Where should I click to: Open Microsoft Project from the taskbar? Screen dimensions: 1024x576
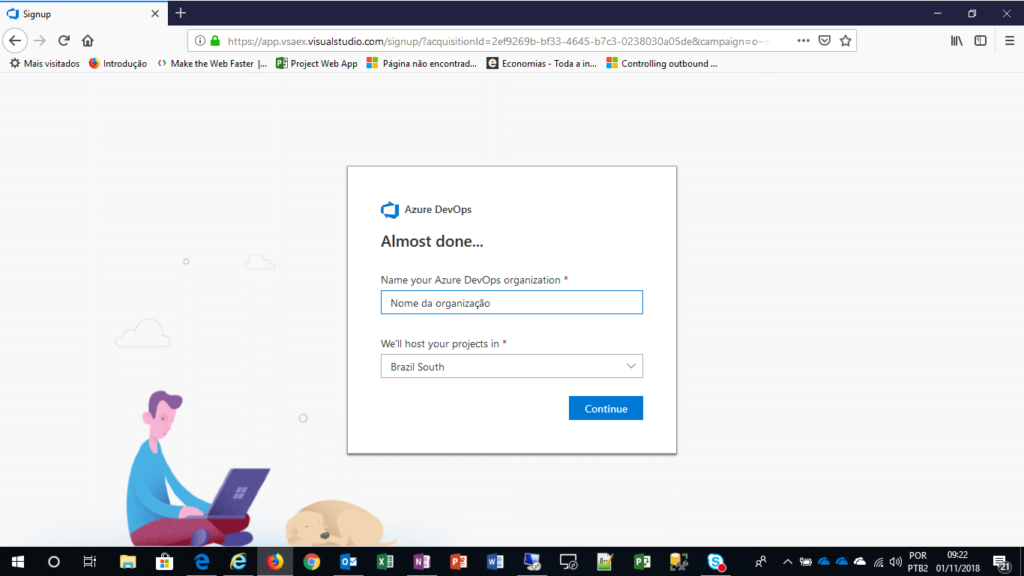(x=642, y=562)
